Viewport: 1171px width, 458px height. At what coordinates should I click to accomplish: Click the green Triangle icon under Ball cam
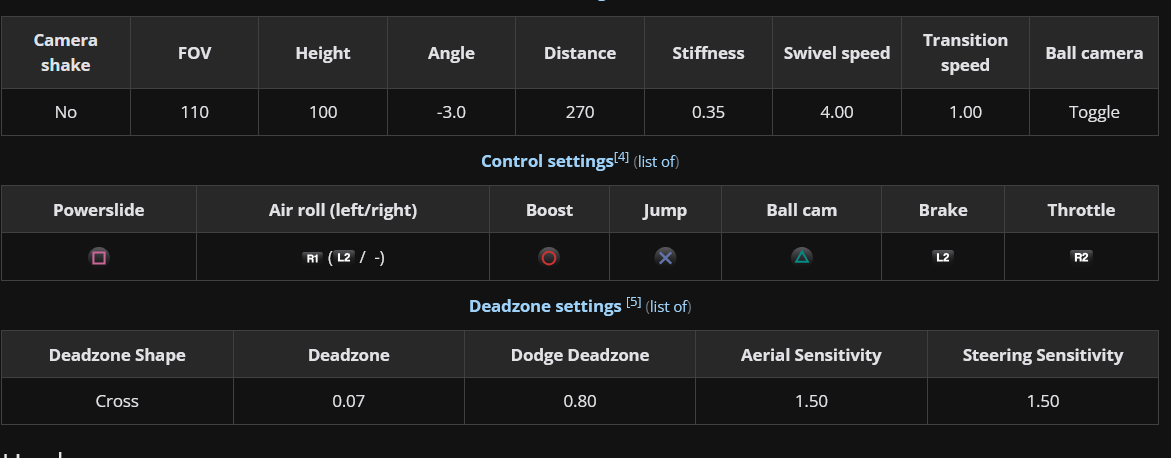click(801, 257)
